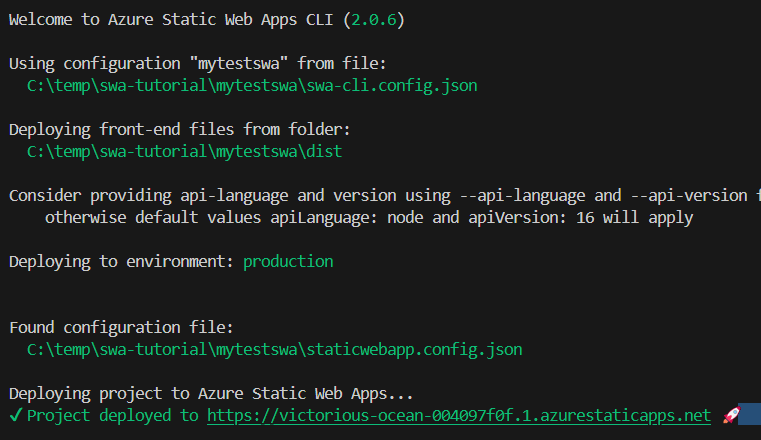Click the 'Deploying front-end files from folder:' line
The height and width of the screenshot is (440, 761).
click(180, 130)
